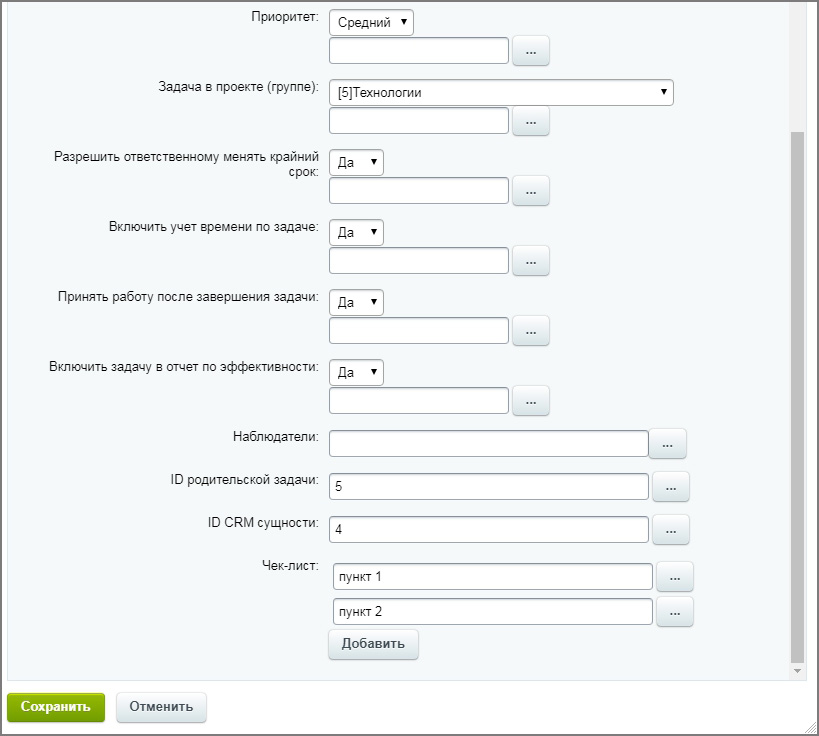This screenshot has height=736, width=819.
Task: Click the Добавить button under the checklist
Action: pyautogui.click(x=373, y=644)
